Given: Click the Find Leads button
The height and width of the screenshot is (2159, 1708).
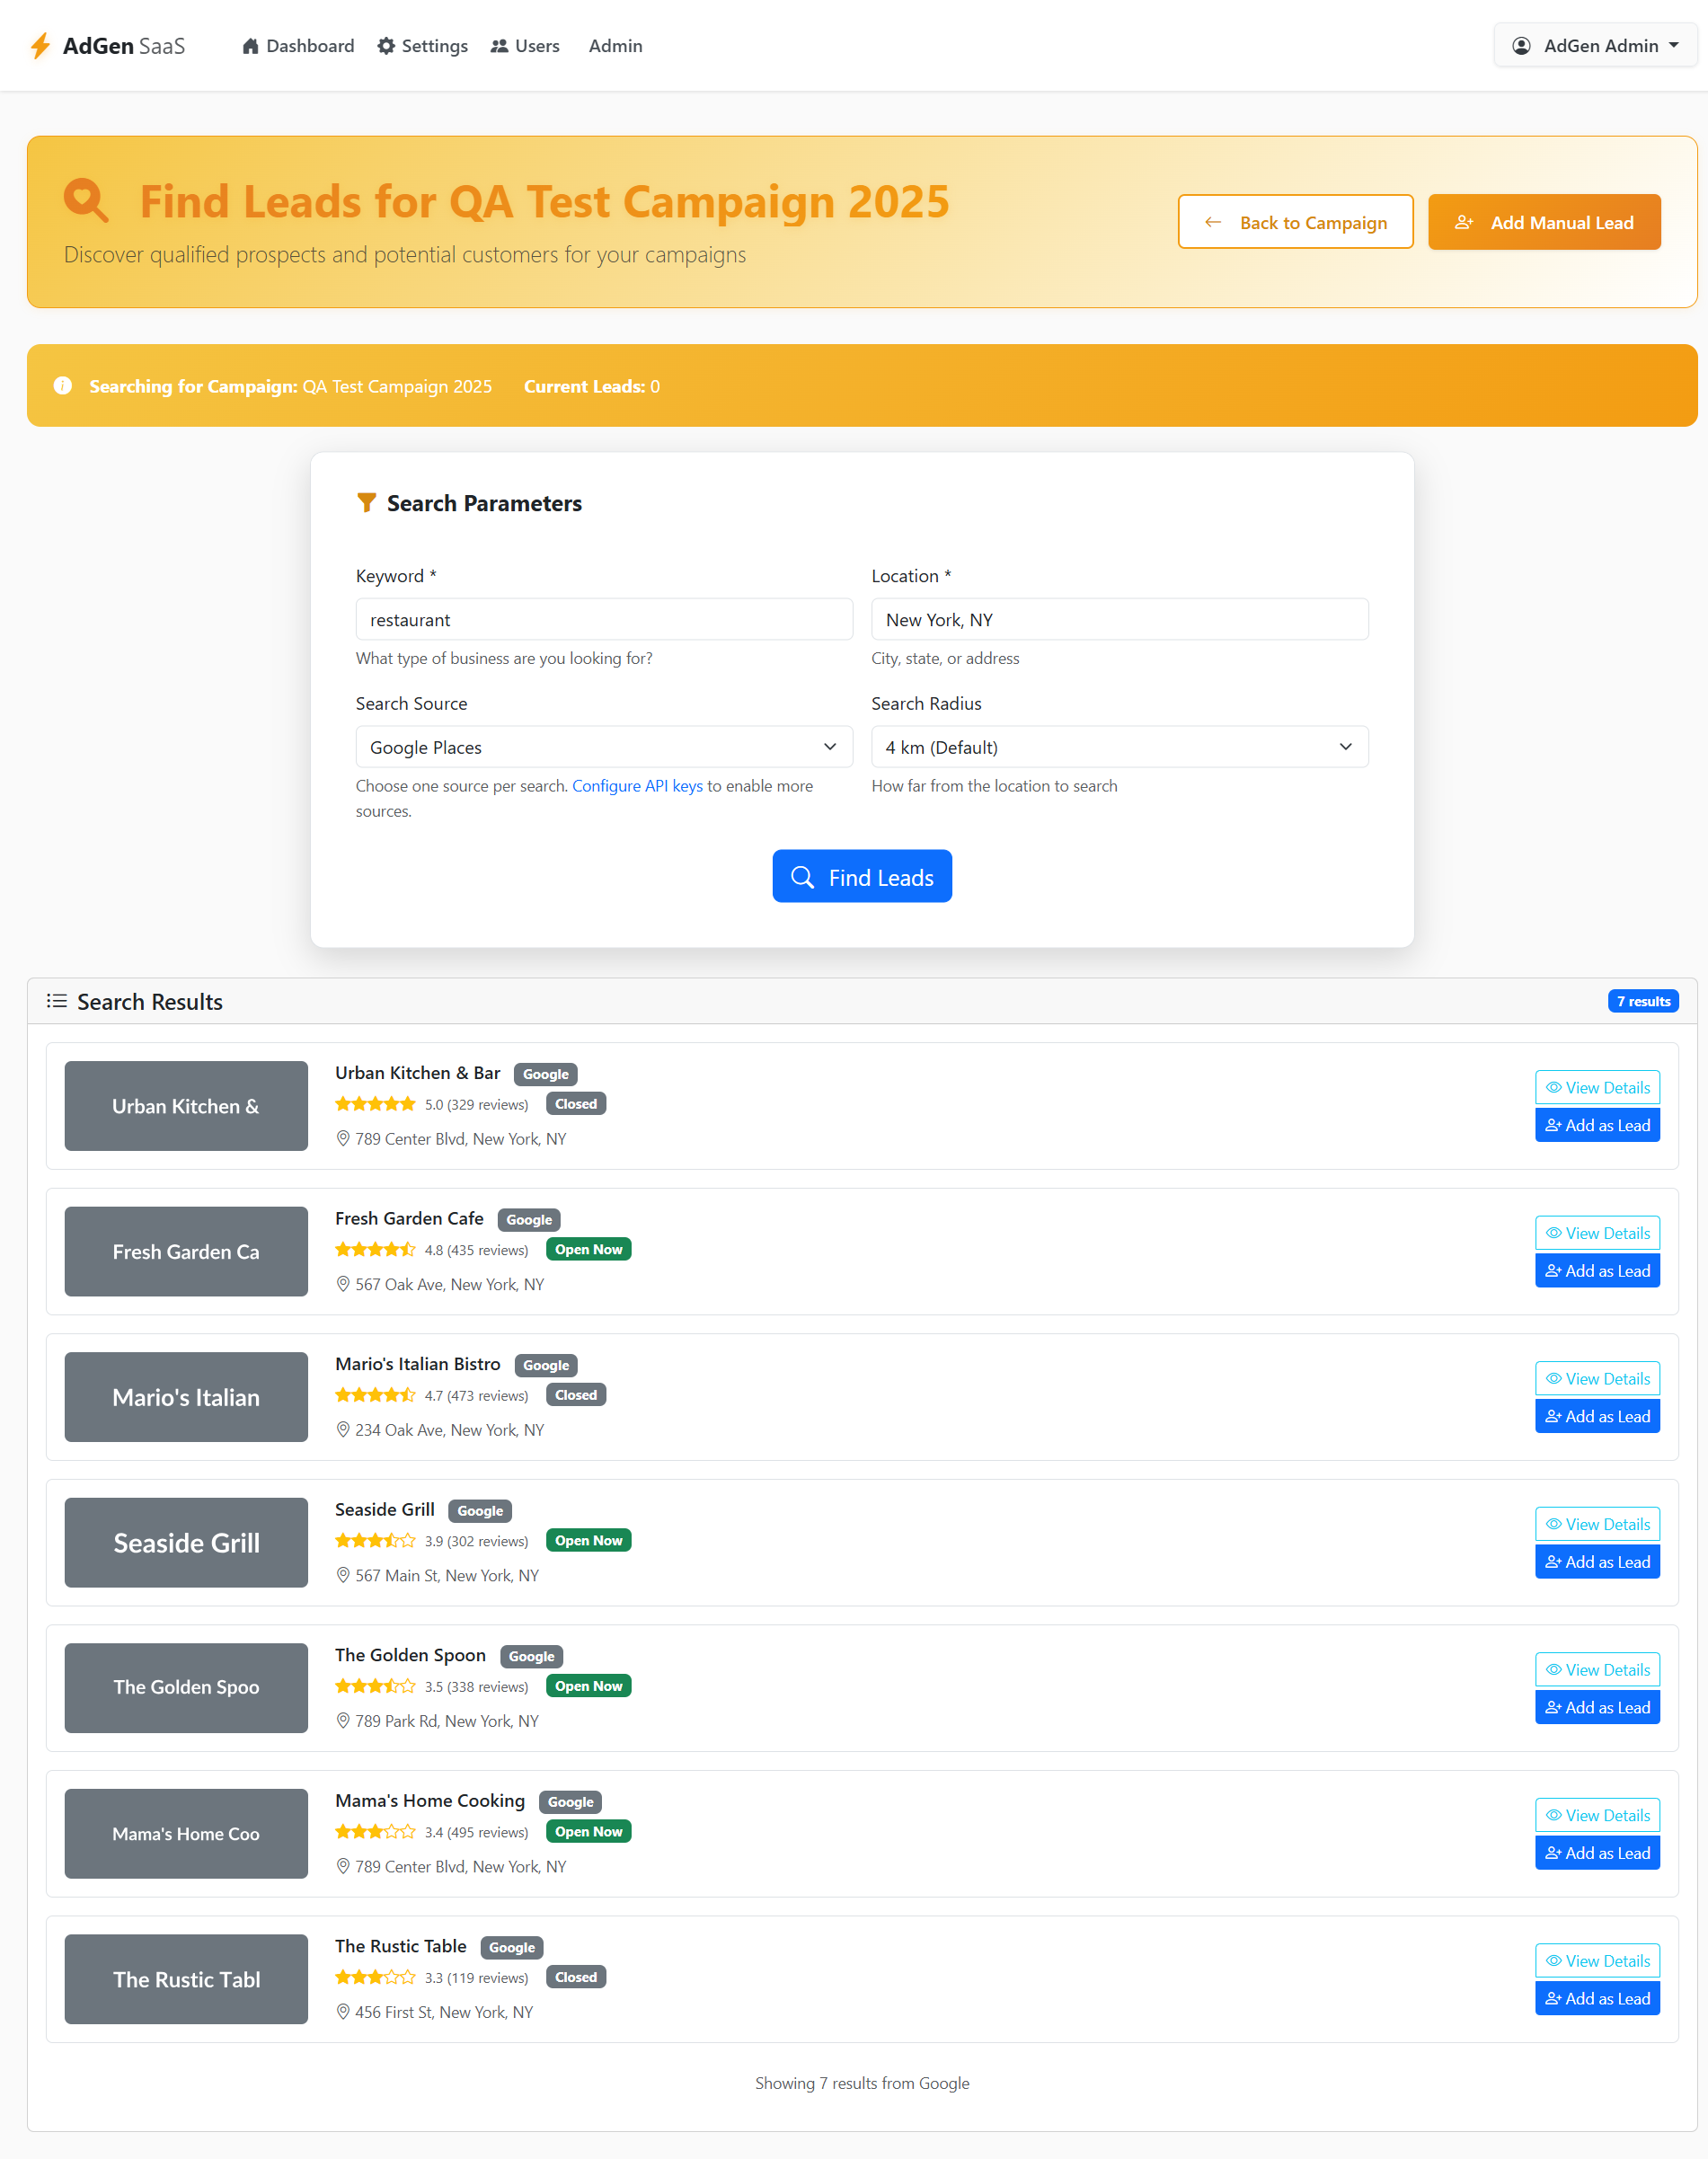Looking at the screenshot, I should [862, 876].
